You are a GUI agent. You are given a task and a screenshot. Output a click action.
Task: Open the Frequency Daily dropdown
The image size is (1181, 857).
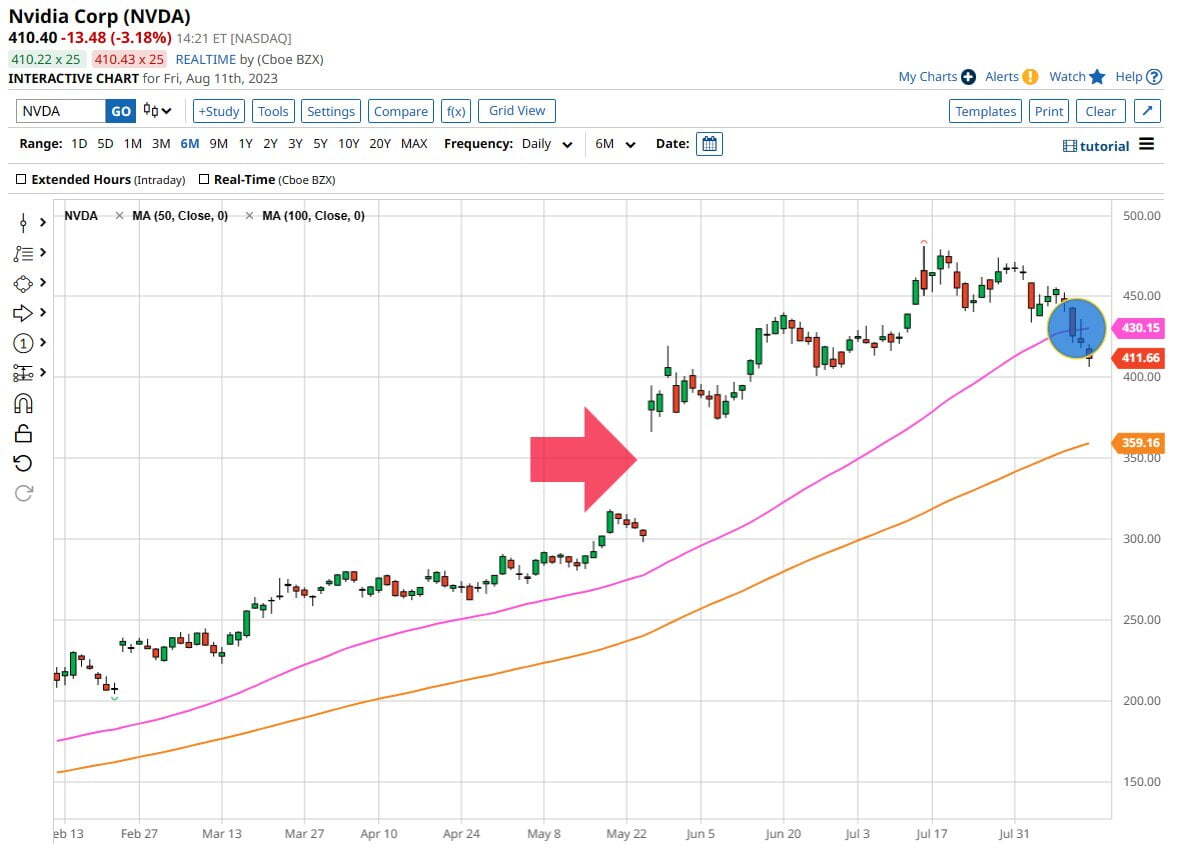[547, 144]
